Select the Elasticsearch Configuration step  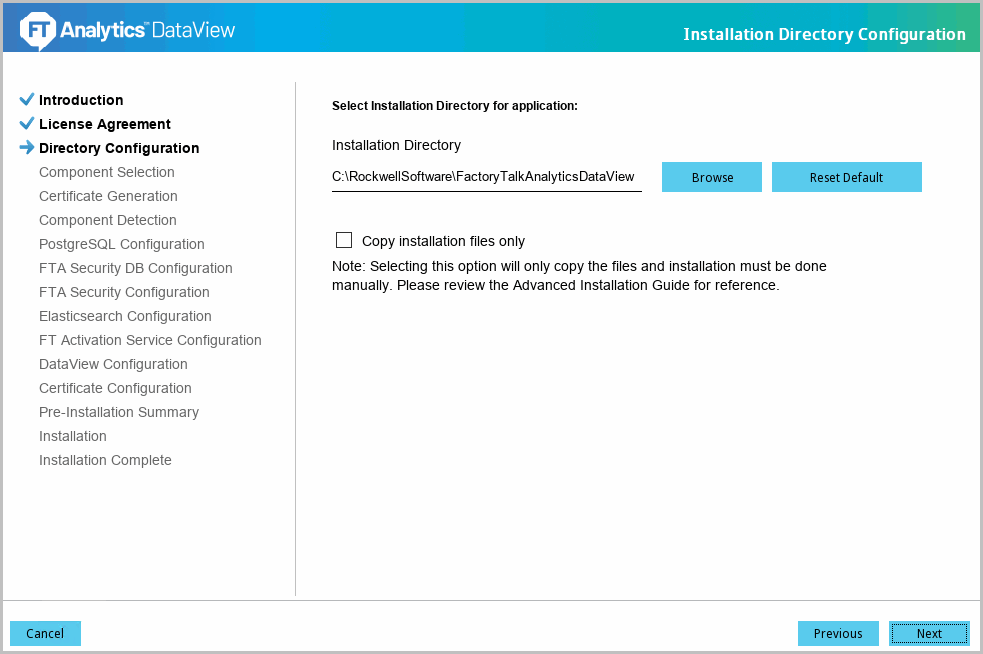pos(125,316)
